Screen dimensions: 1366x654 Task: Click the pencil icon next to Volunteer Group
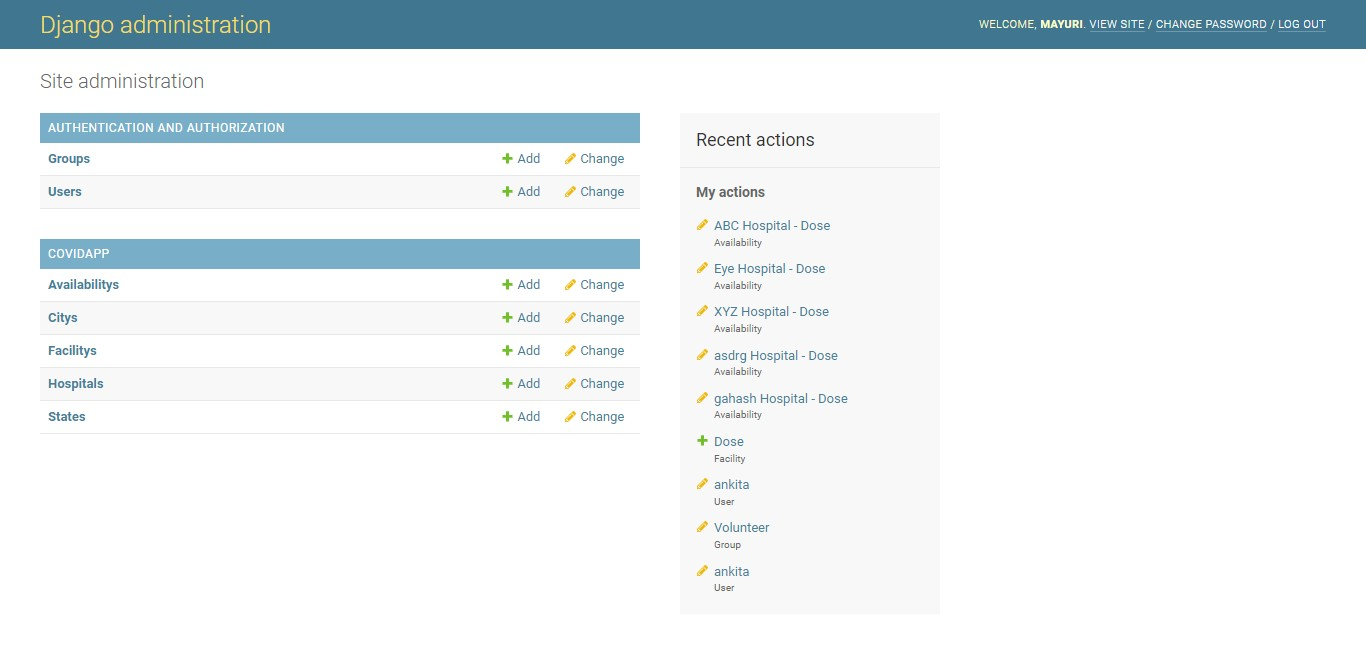(701, 527)
